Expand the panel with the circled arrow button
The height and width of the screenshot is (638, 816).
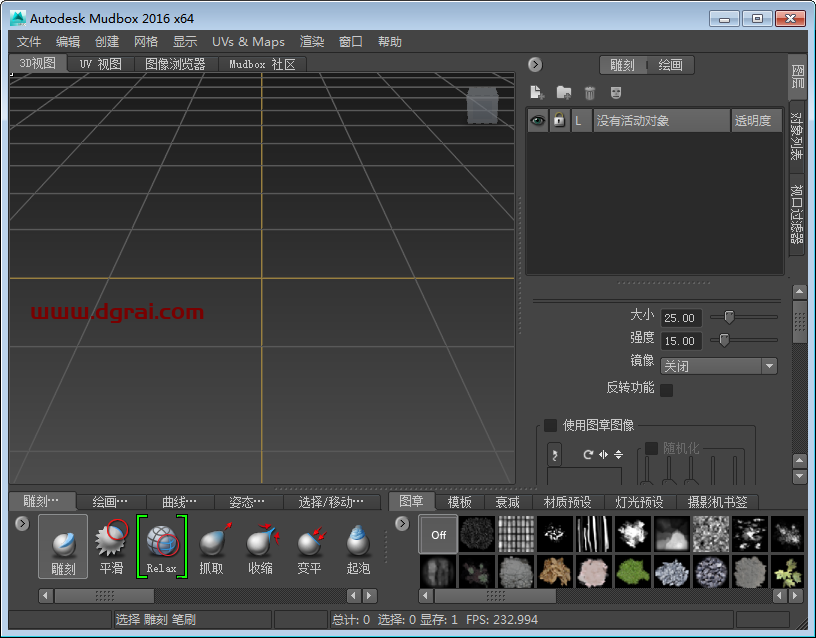(535, 65)
